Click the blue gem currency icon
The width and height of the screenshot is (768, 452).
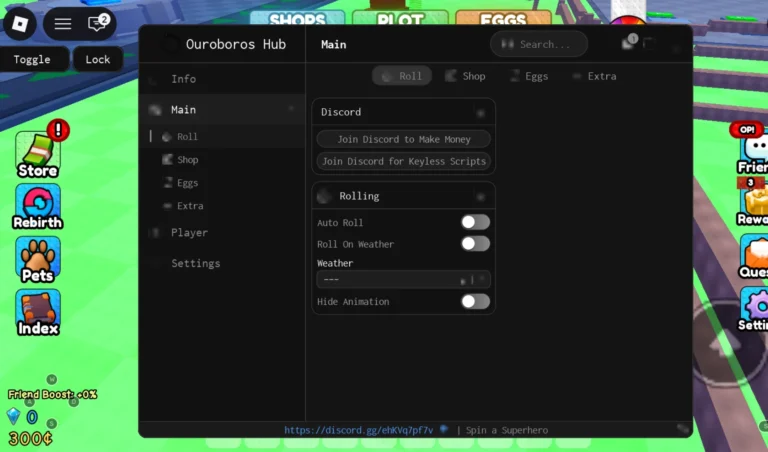(13, 416)
